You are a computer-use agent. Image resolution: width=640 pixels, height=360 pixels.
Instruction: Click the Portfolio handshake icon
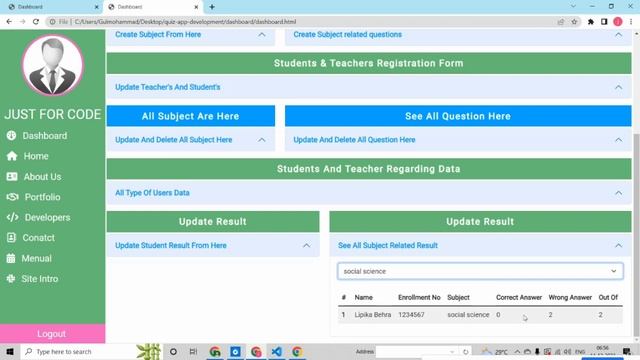click(x=12, y=197)
